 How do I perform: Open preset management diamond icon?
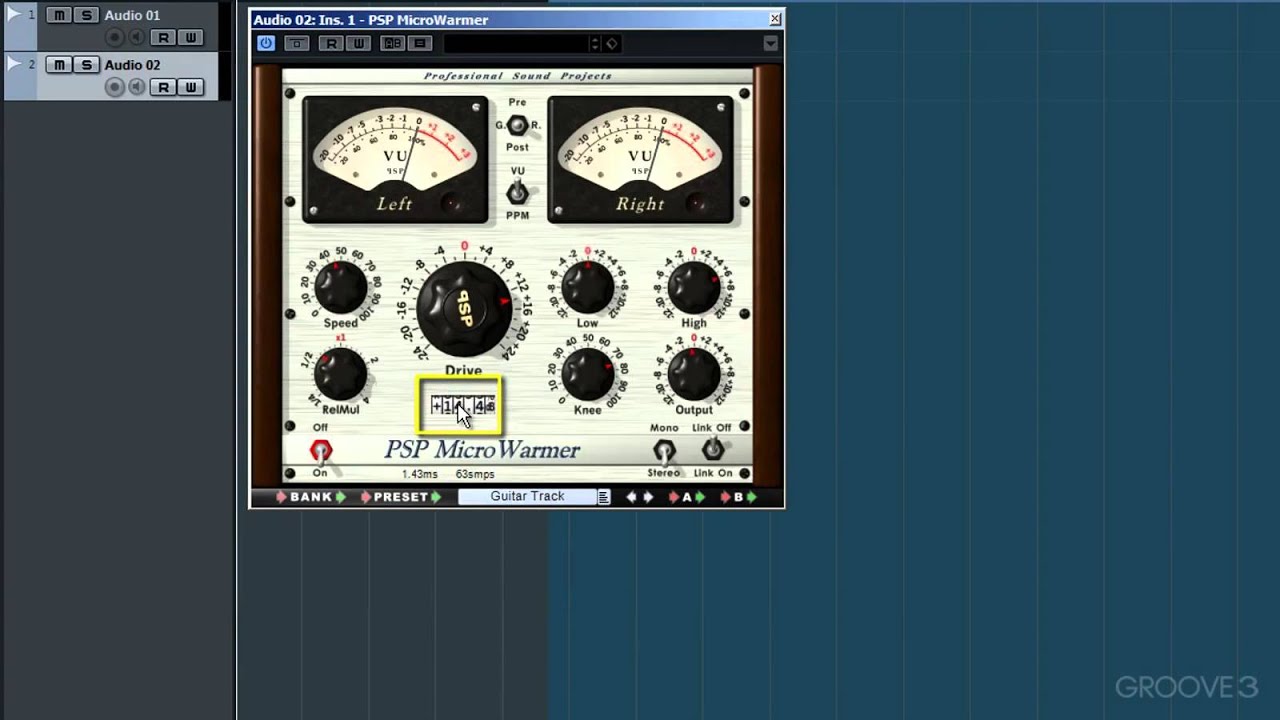[x=612, y=43]
